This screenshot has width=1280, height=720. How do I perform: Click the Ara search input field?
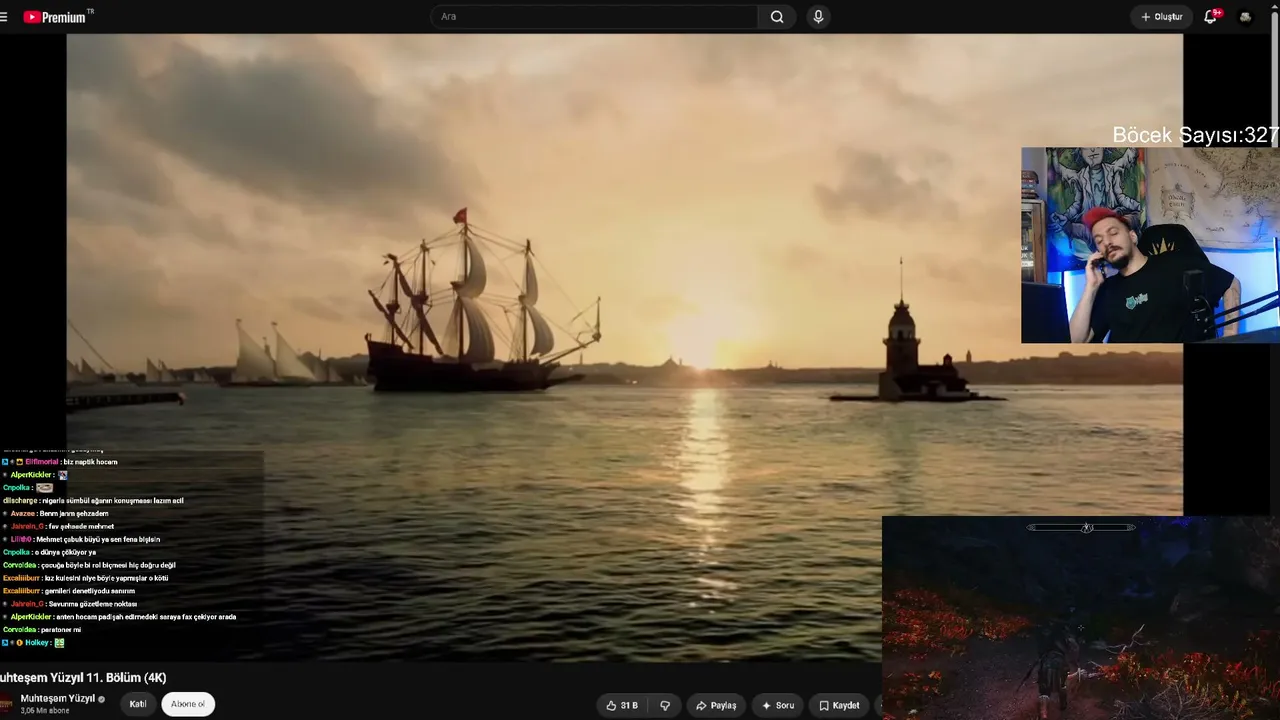click(595, 17)
